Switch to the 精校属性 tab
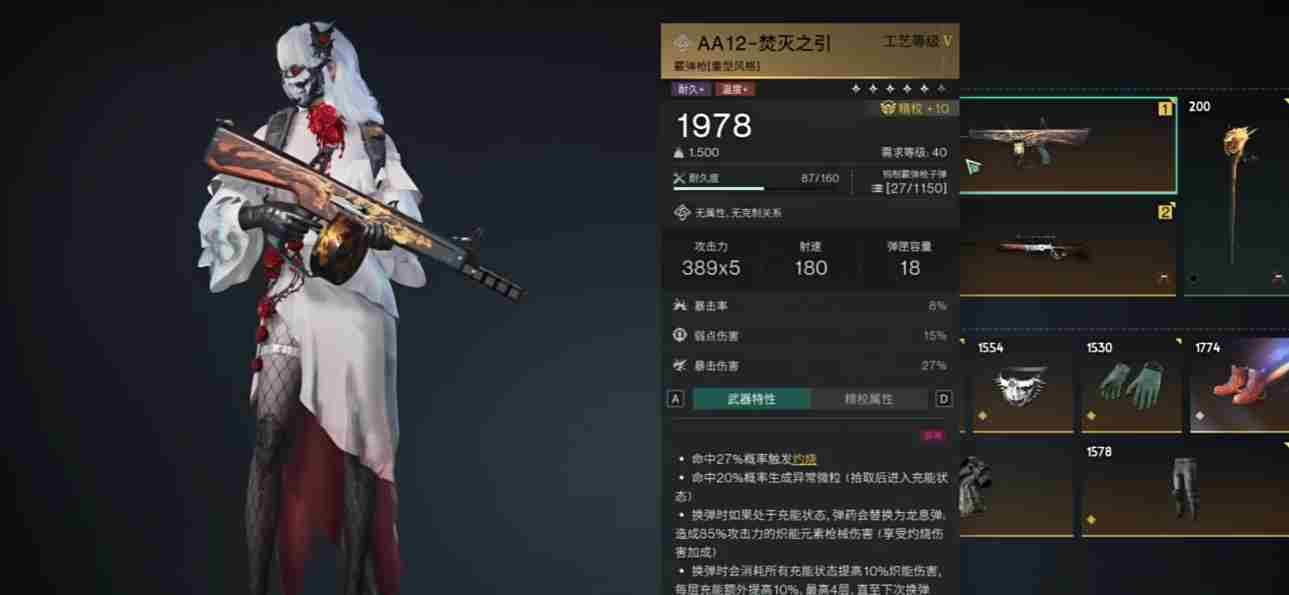 [869, 399]
